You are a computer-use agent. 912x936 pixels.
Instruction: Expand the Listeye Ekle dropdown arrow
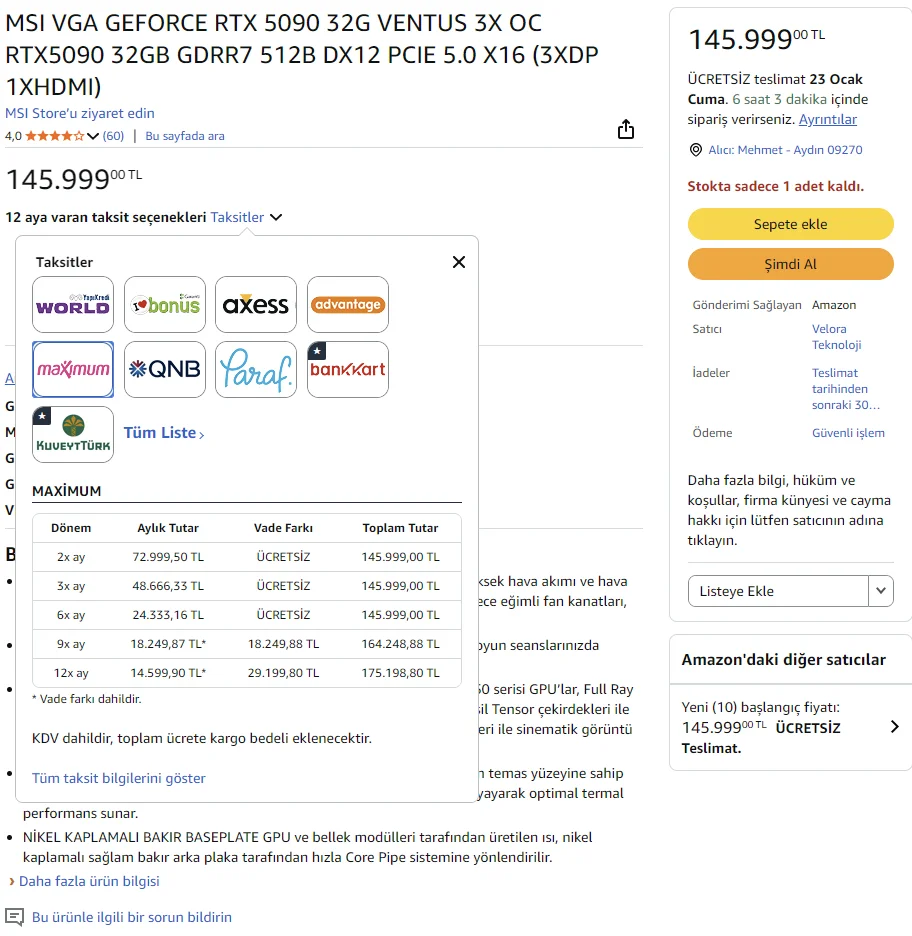[x=880, y=591]
